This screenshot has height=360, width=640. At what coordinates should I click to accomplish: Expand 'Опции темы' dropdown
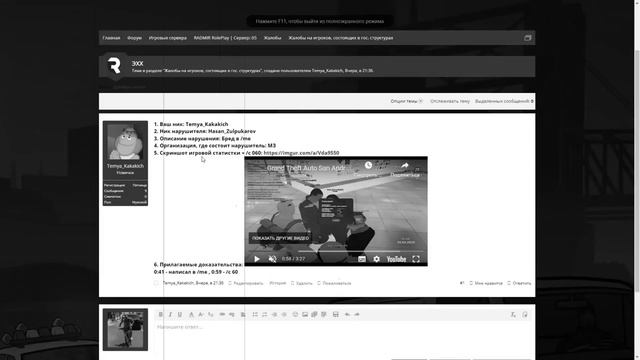[407, 101]
